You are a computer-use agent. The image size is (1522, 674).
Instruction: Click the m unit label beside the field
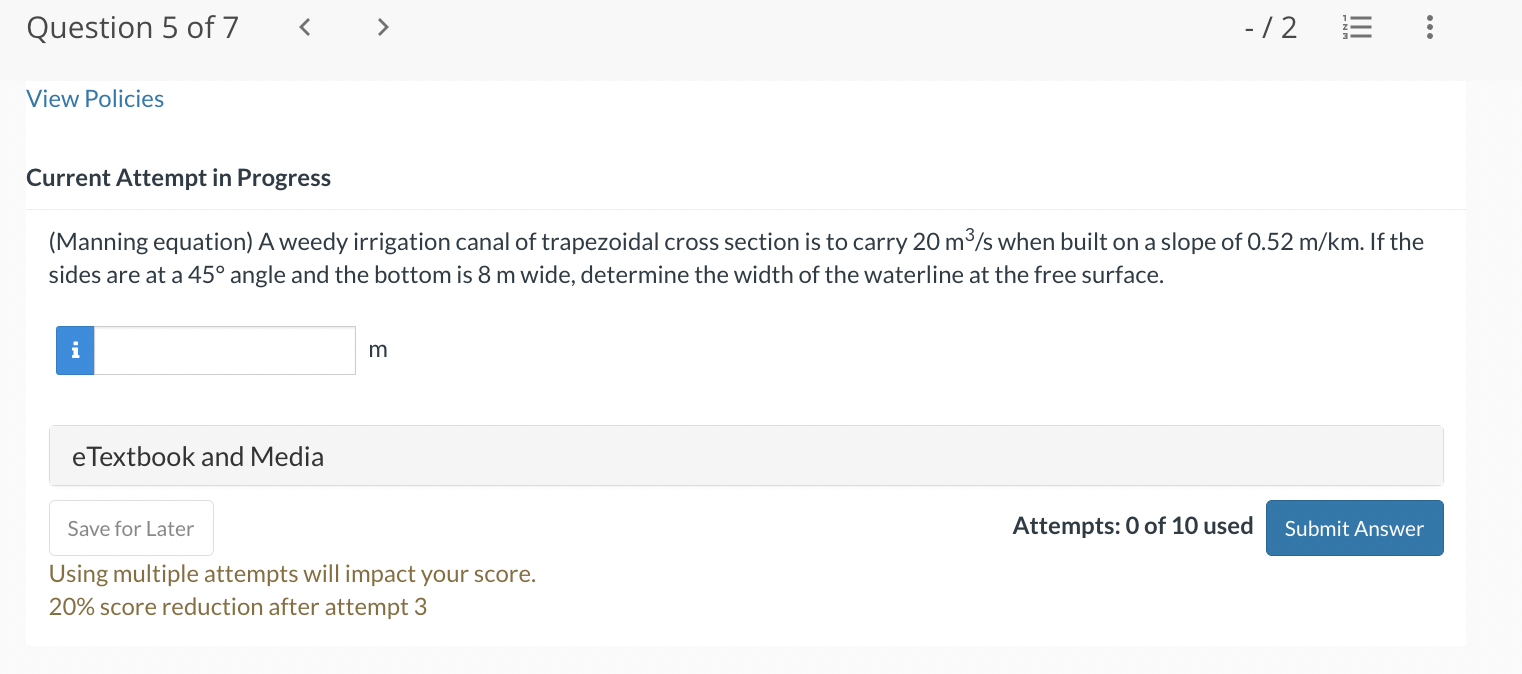[378, 350]
